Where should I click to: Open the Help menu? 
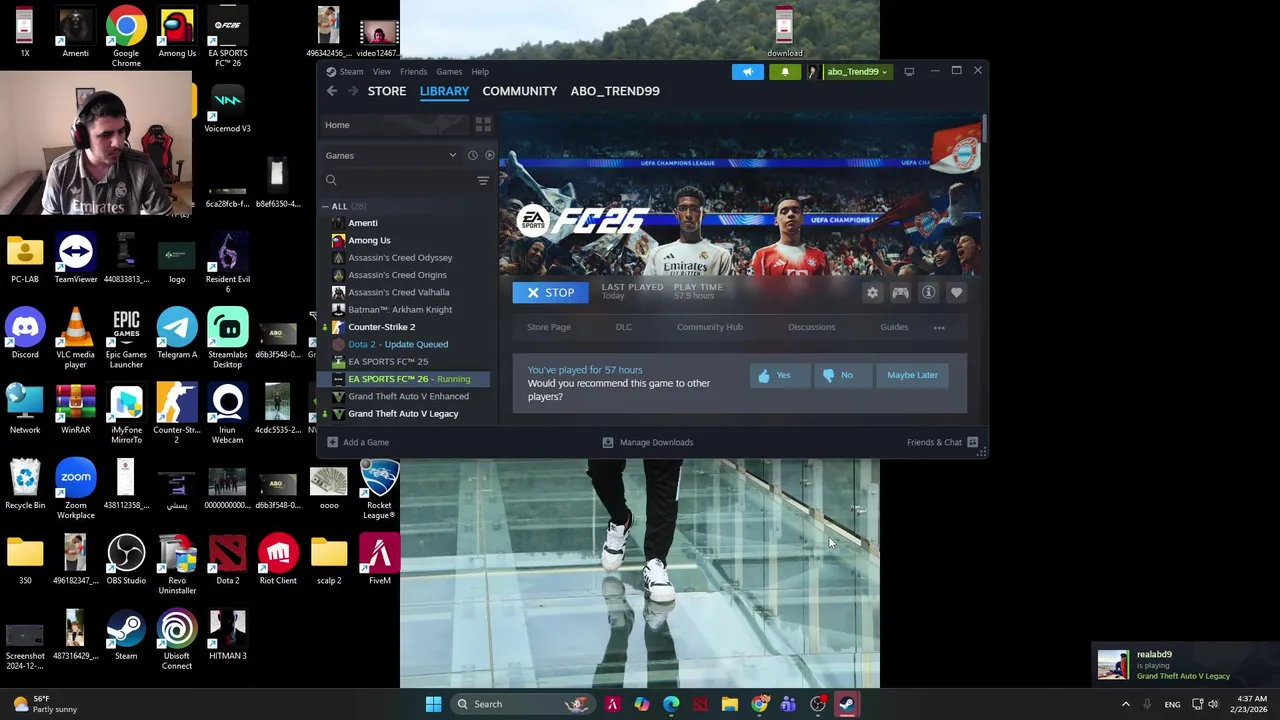click(480, 72)
